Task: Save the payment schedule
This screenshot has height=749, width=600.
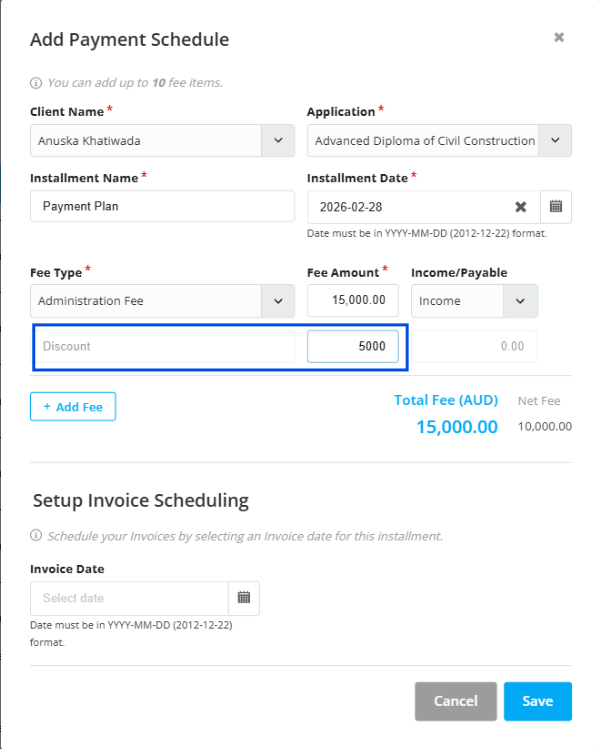Action: point(537,701)
